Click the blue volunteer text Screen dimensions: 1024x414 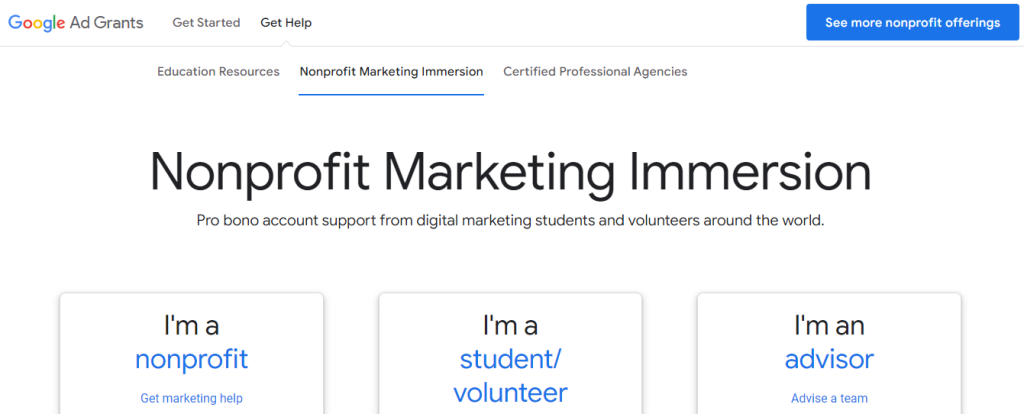(510, 392)
